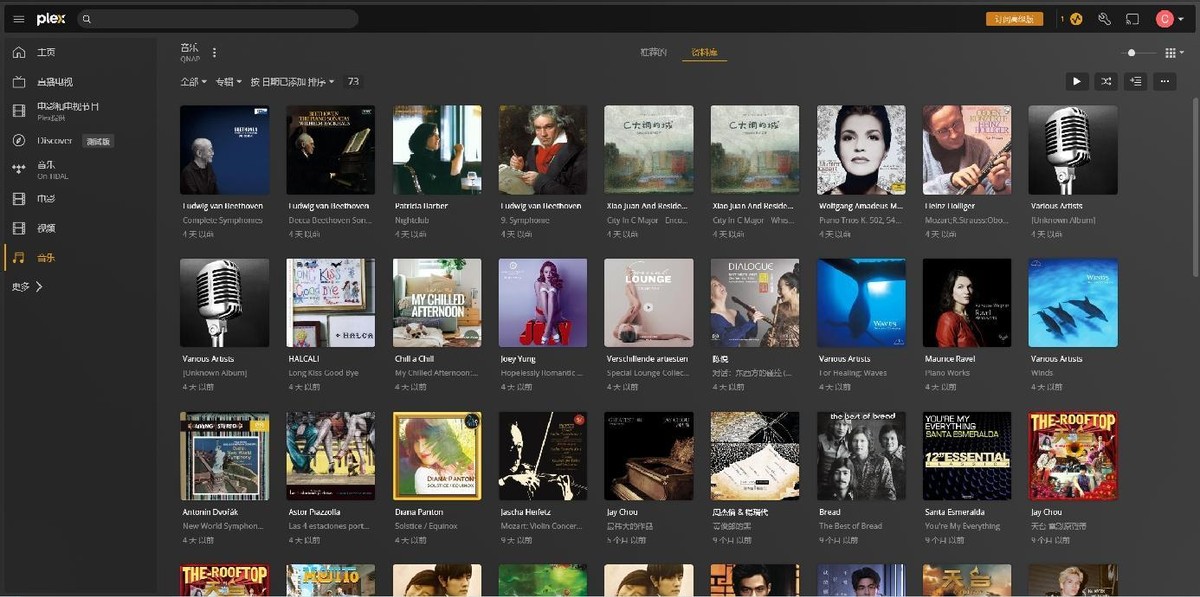Screen dimensions: 1200x597
Task: Open the TIDAL music source
Action: coord(46,170)
